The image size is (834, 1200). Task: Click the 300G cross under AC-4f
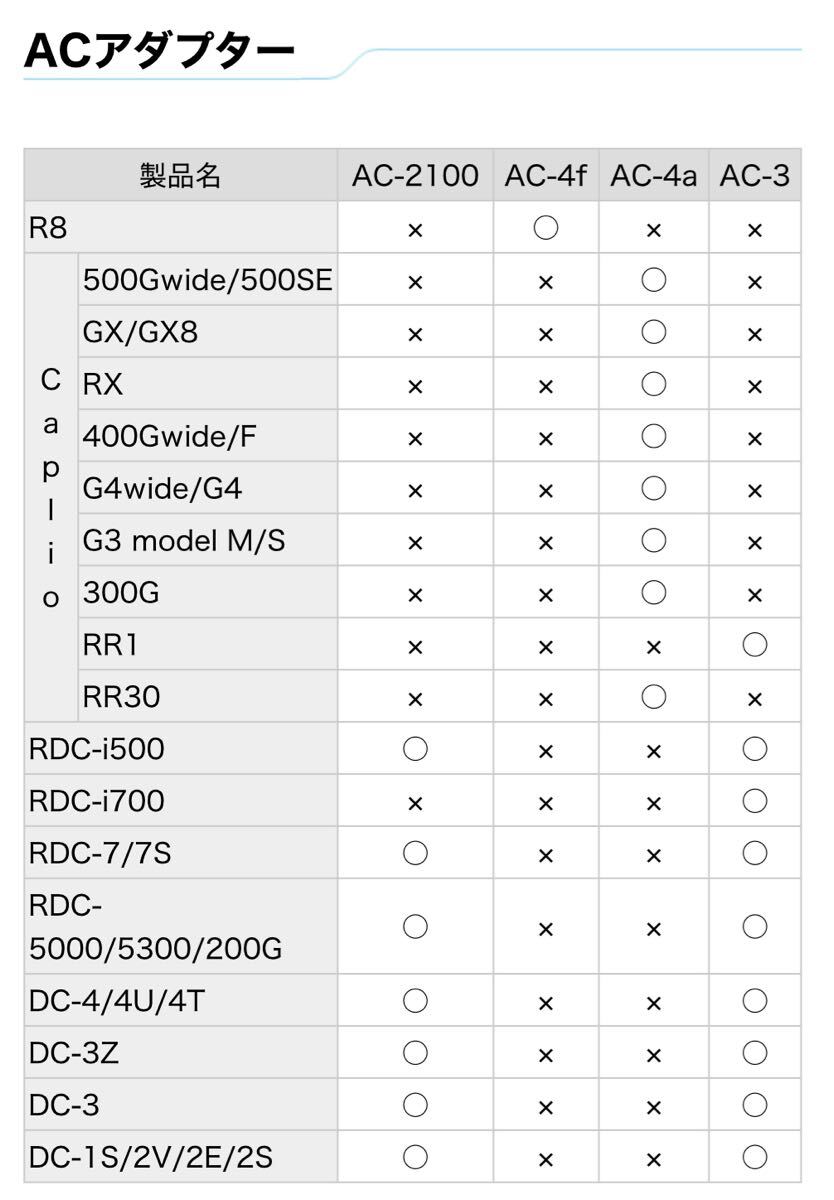point(545,594)
